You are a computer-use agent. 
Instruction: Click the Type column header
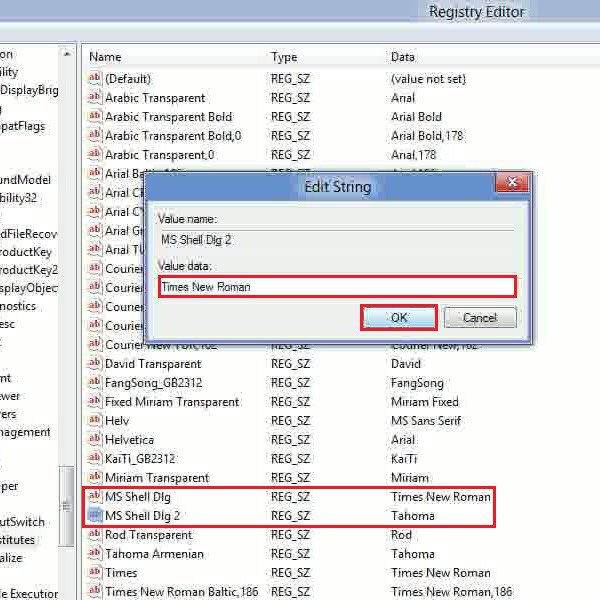(284, 57)
